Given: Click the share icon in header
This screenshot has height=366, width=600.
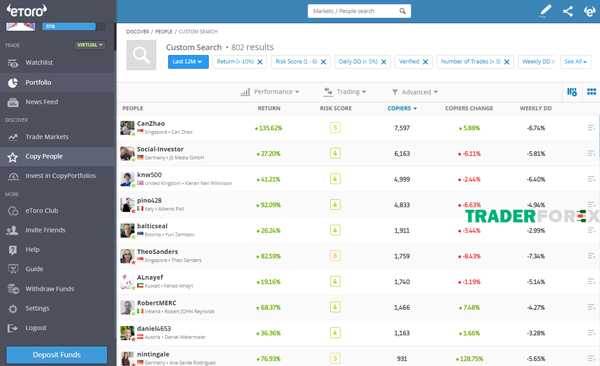Looking at the screenshot, I should (x=568, y=11).
